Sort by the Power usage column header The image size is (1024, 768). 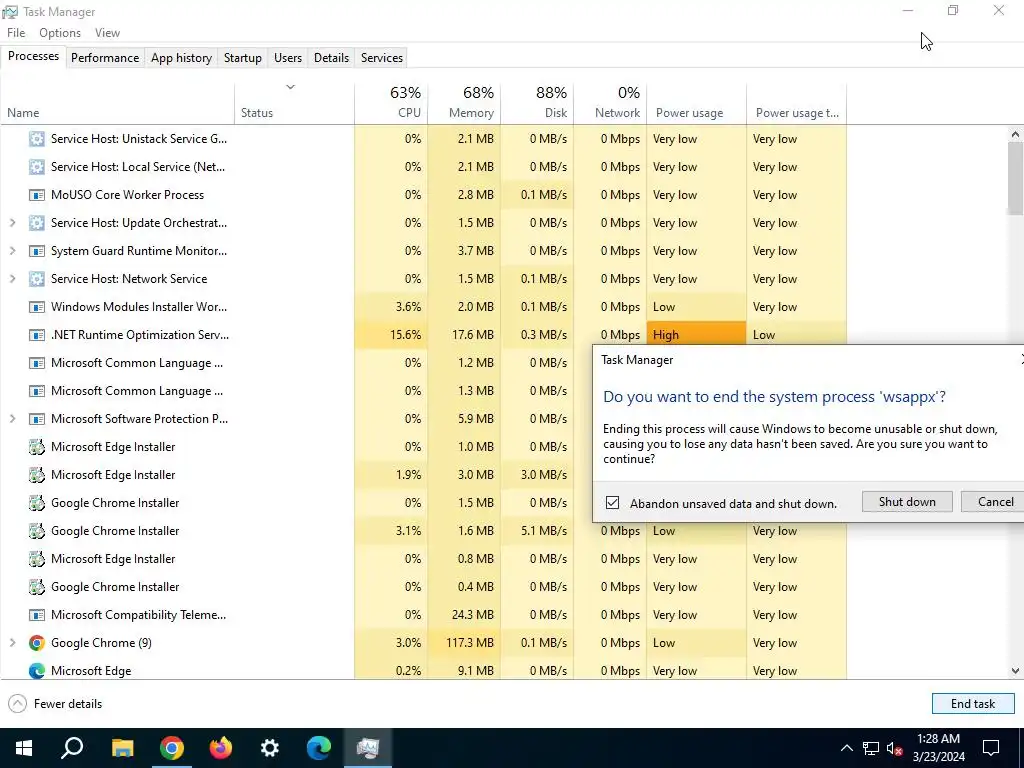[697, 103]
